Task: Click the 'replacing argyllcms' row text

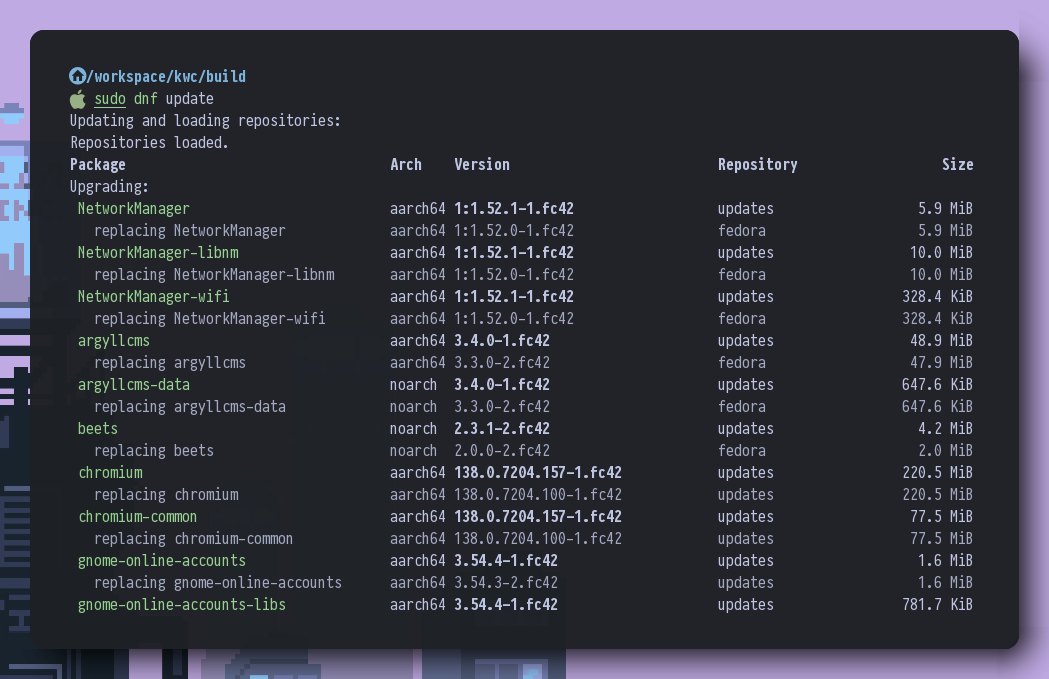Action: coord(170,363)
